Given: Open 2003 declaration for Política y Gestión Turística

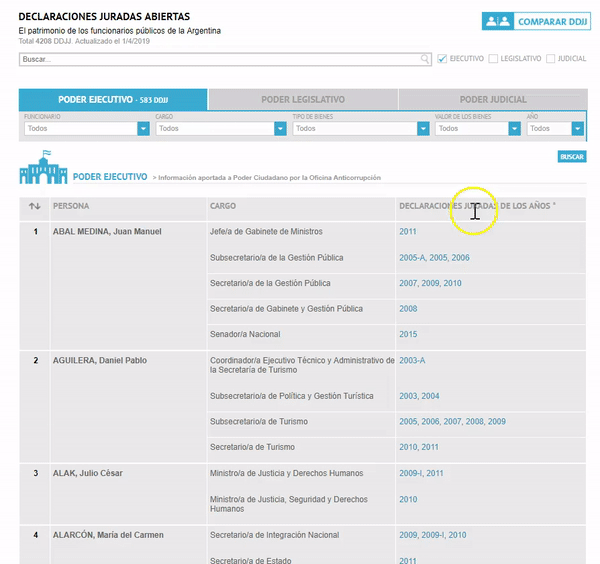Looking at the screenshot, I should [x=408, y=396].
